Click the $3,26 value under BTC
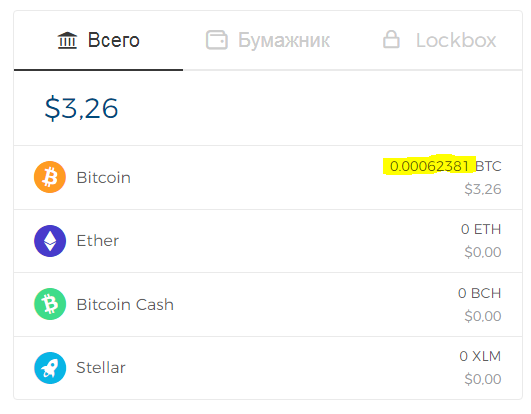Viewport: 531px width, 414px height. (483, 189)
